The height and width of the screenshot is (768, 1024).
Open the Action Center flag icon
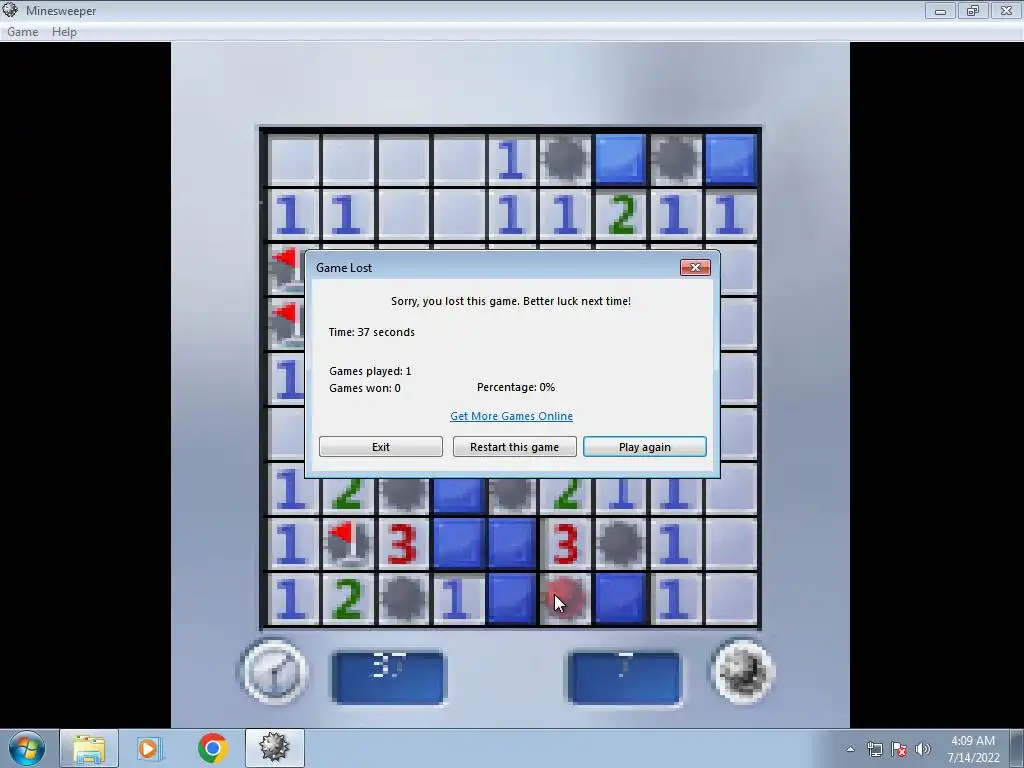tap(899, 750)
